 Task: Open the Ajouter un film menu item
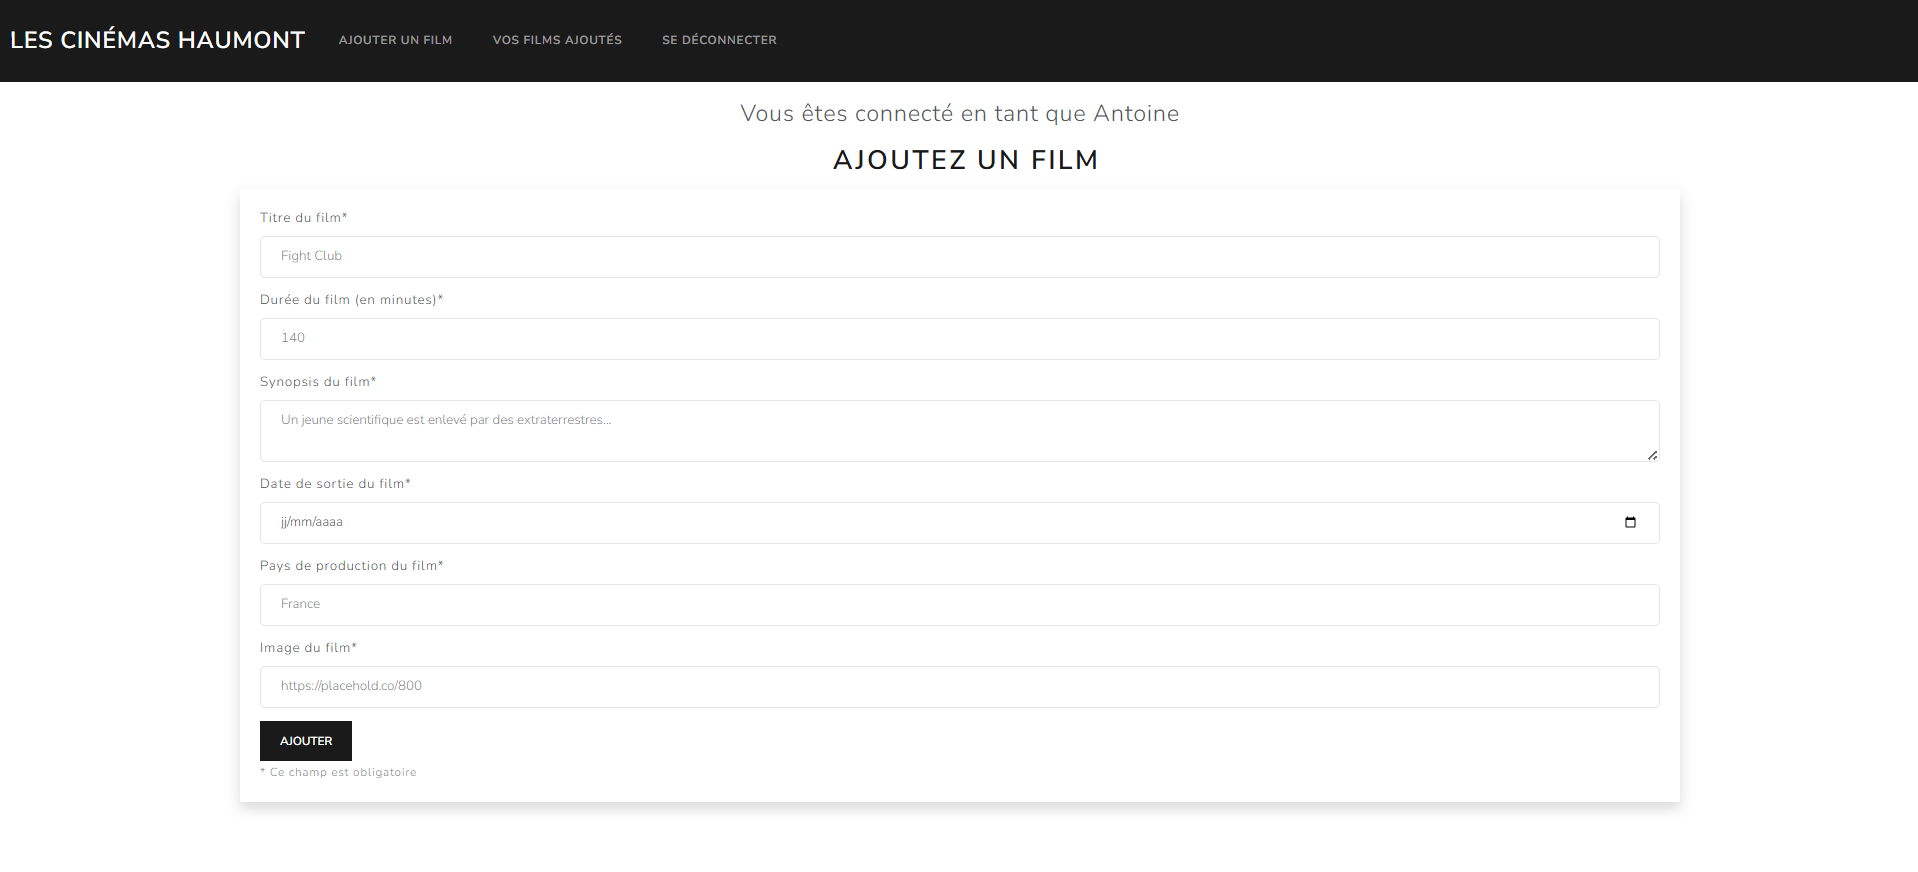(x=395, y=40)
